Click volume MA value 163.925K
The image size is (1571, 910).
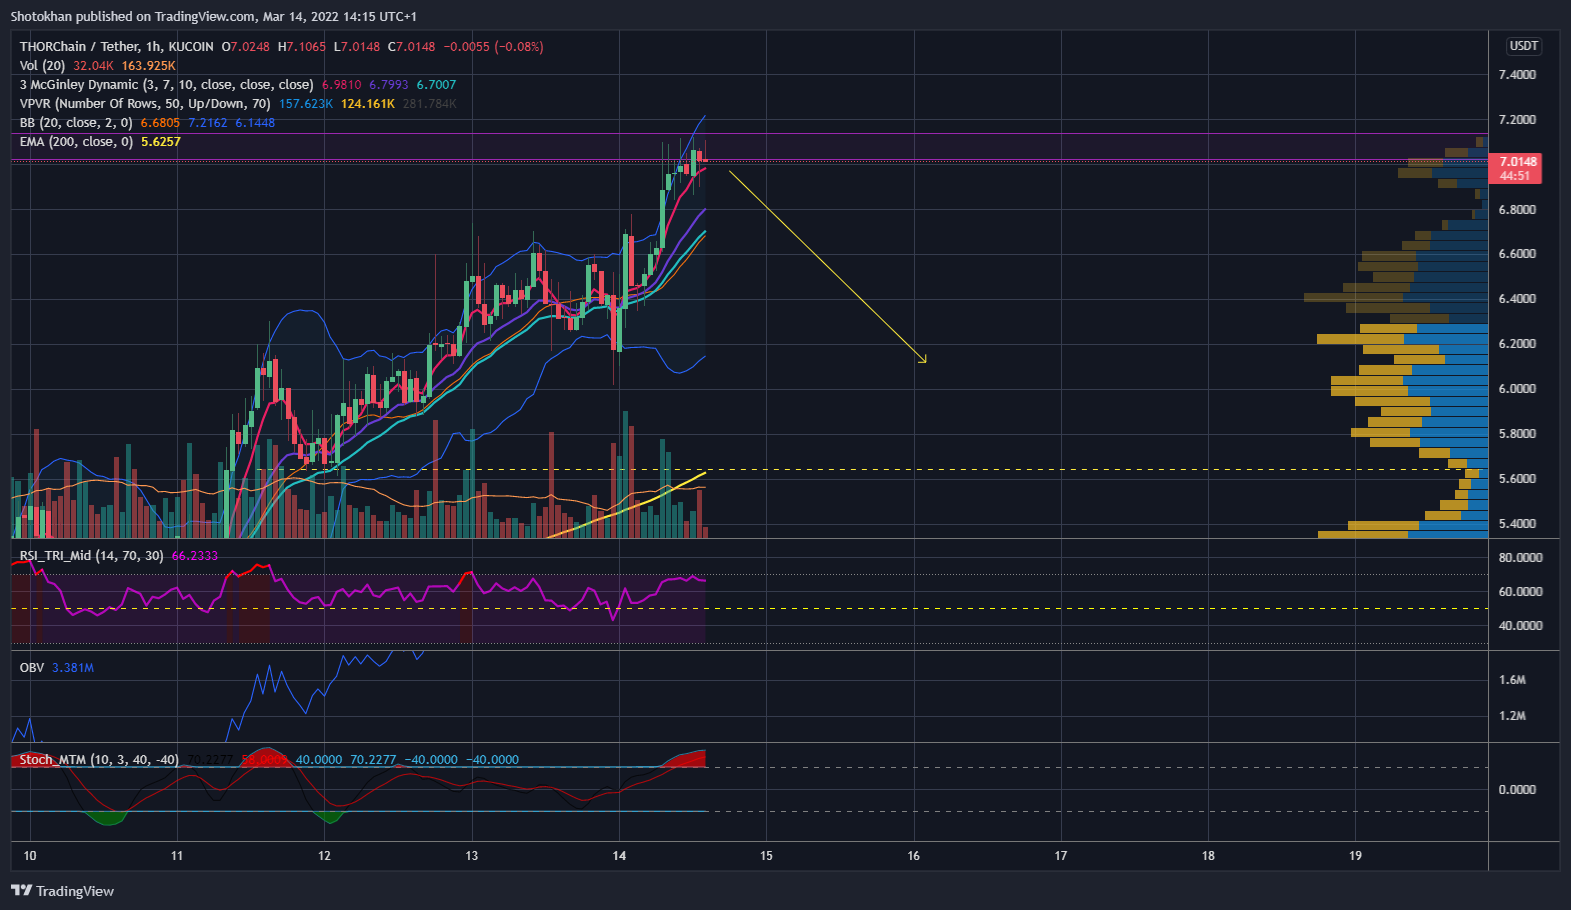(149, 66)
